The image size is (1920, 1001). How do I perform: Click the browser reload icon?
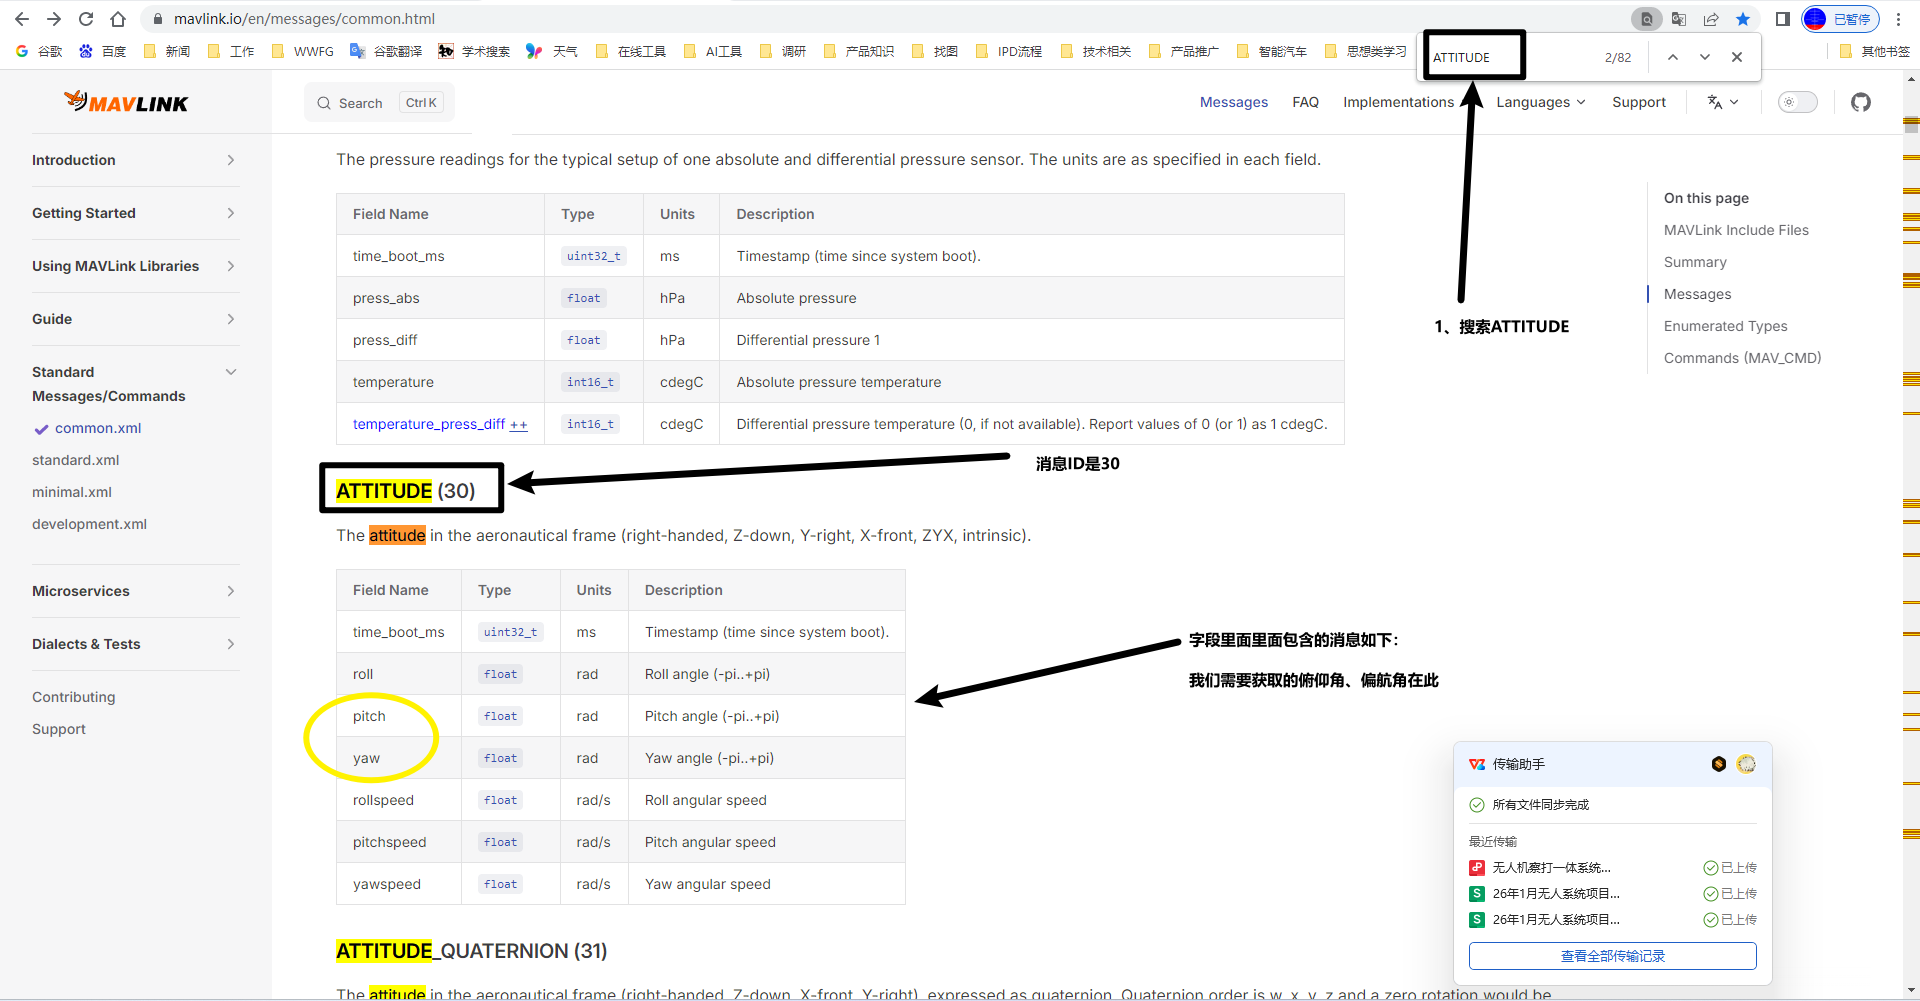pyautogui.click(x=86, y=19)
